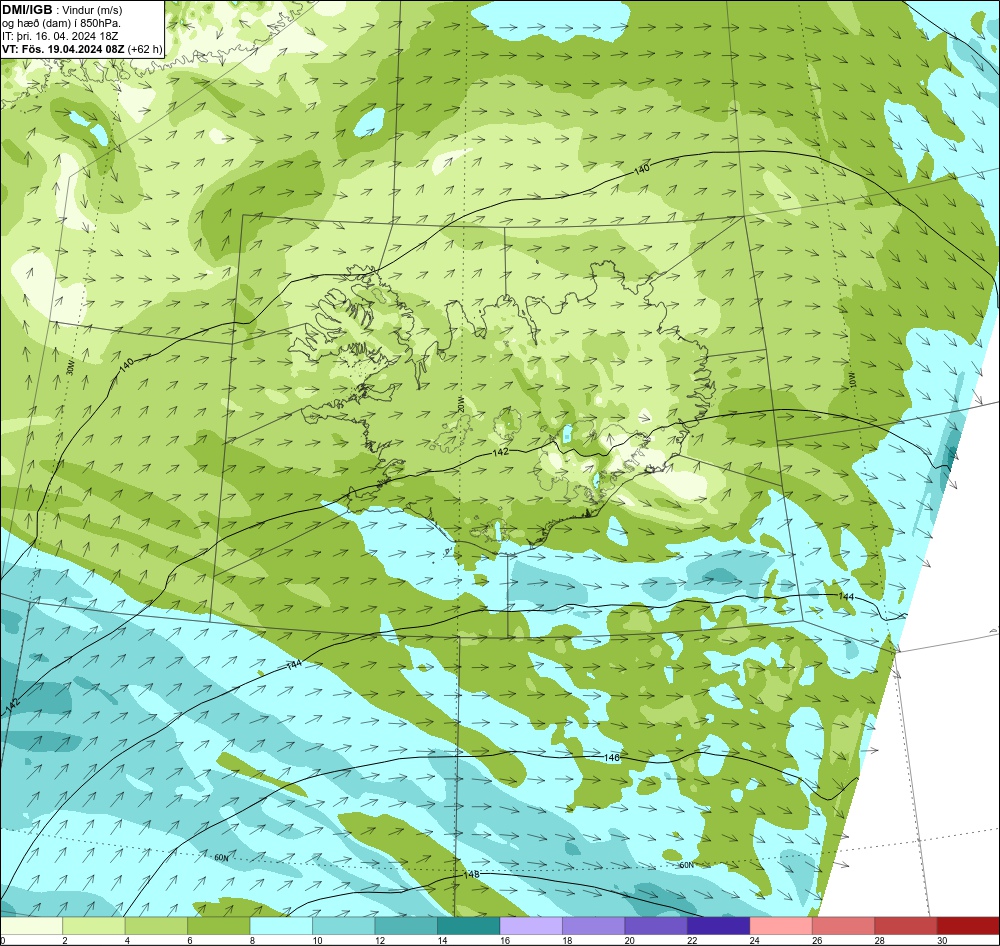Select the 'IT: þri. 16. 04. 2024 18Z' line

click(x=60, y=36)
